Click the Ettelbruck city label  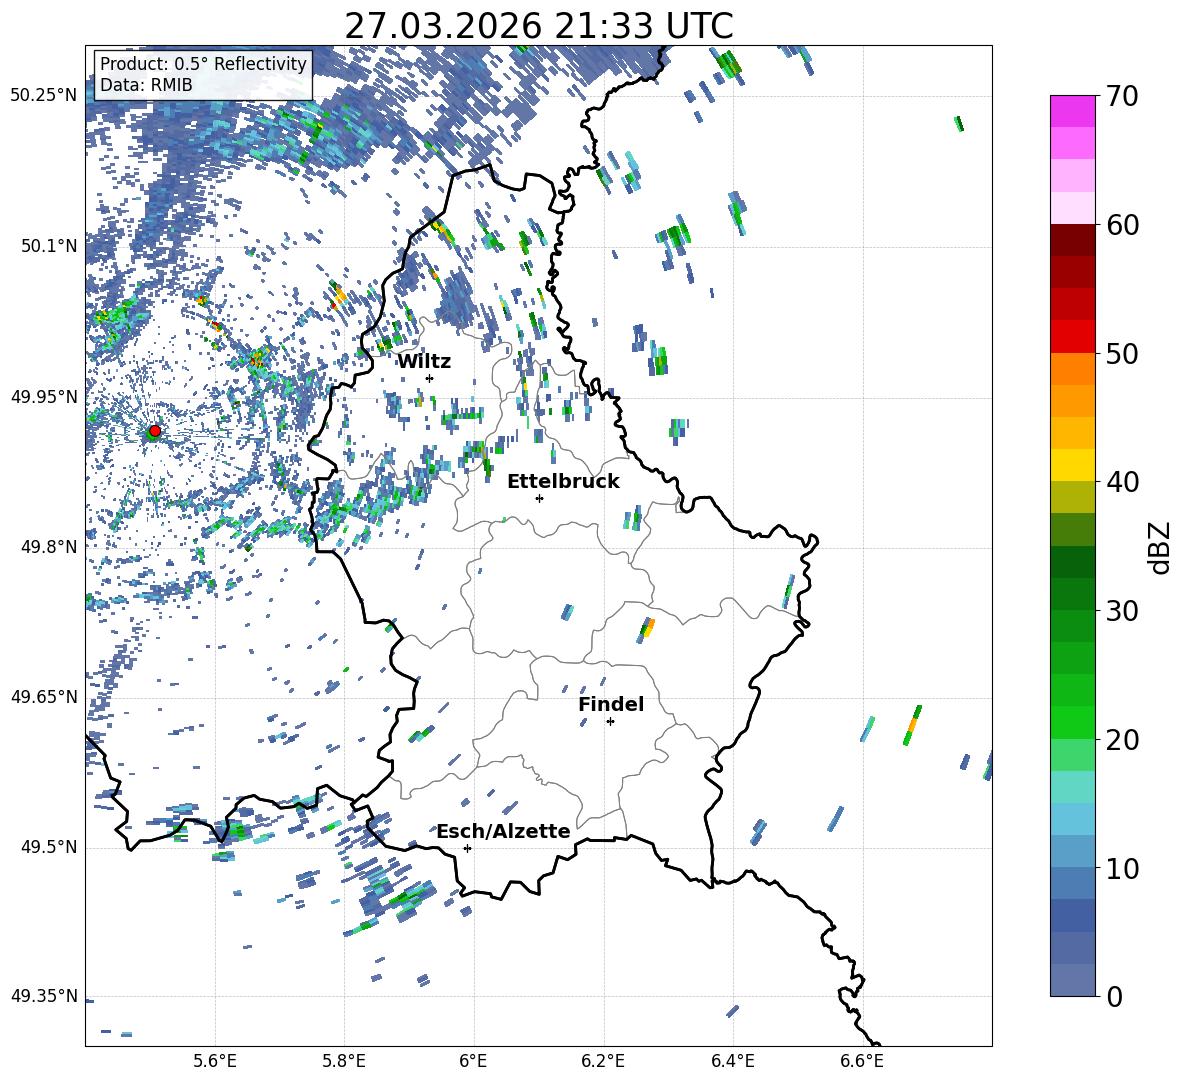click(563, 482)
